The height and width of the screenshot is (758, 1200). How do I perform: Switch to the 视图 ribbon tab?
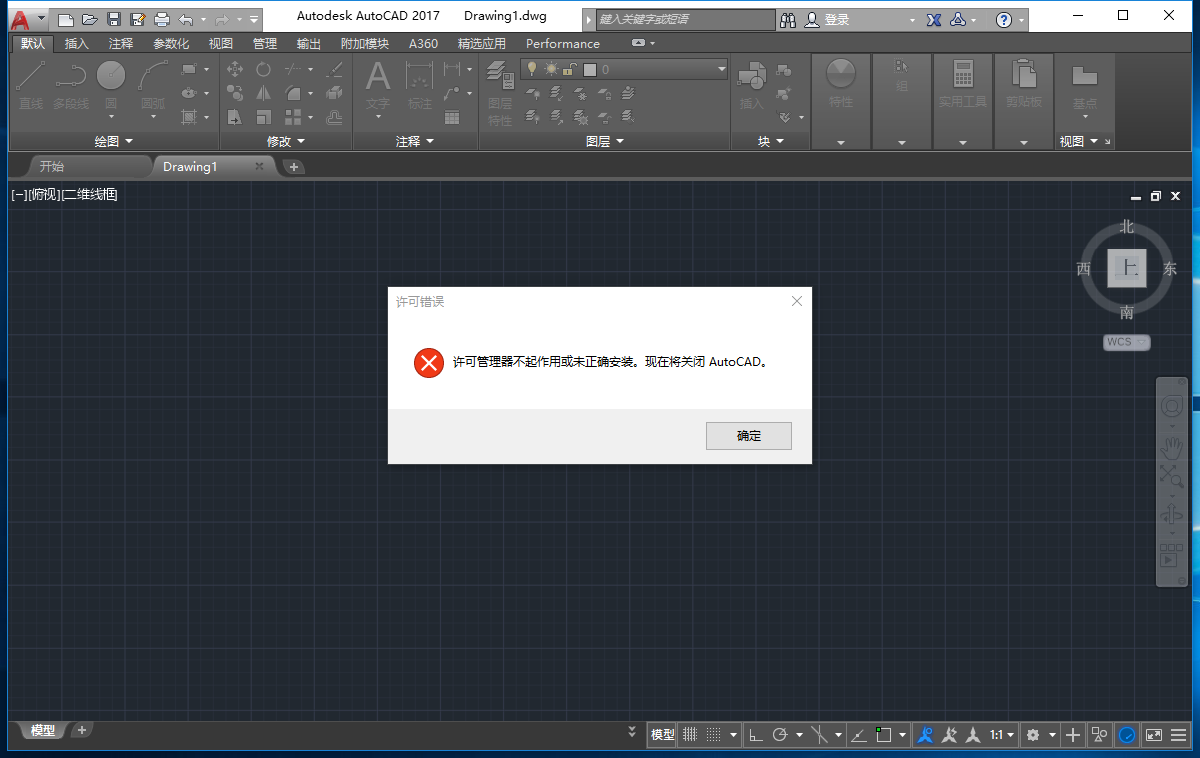tap(221, 43)
